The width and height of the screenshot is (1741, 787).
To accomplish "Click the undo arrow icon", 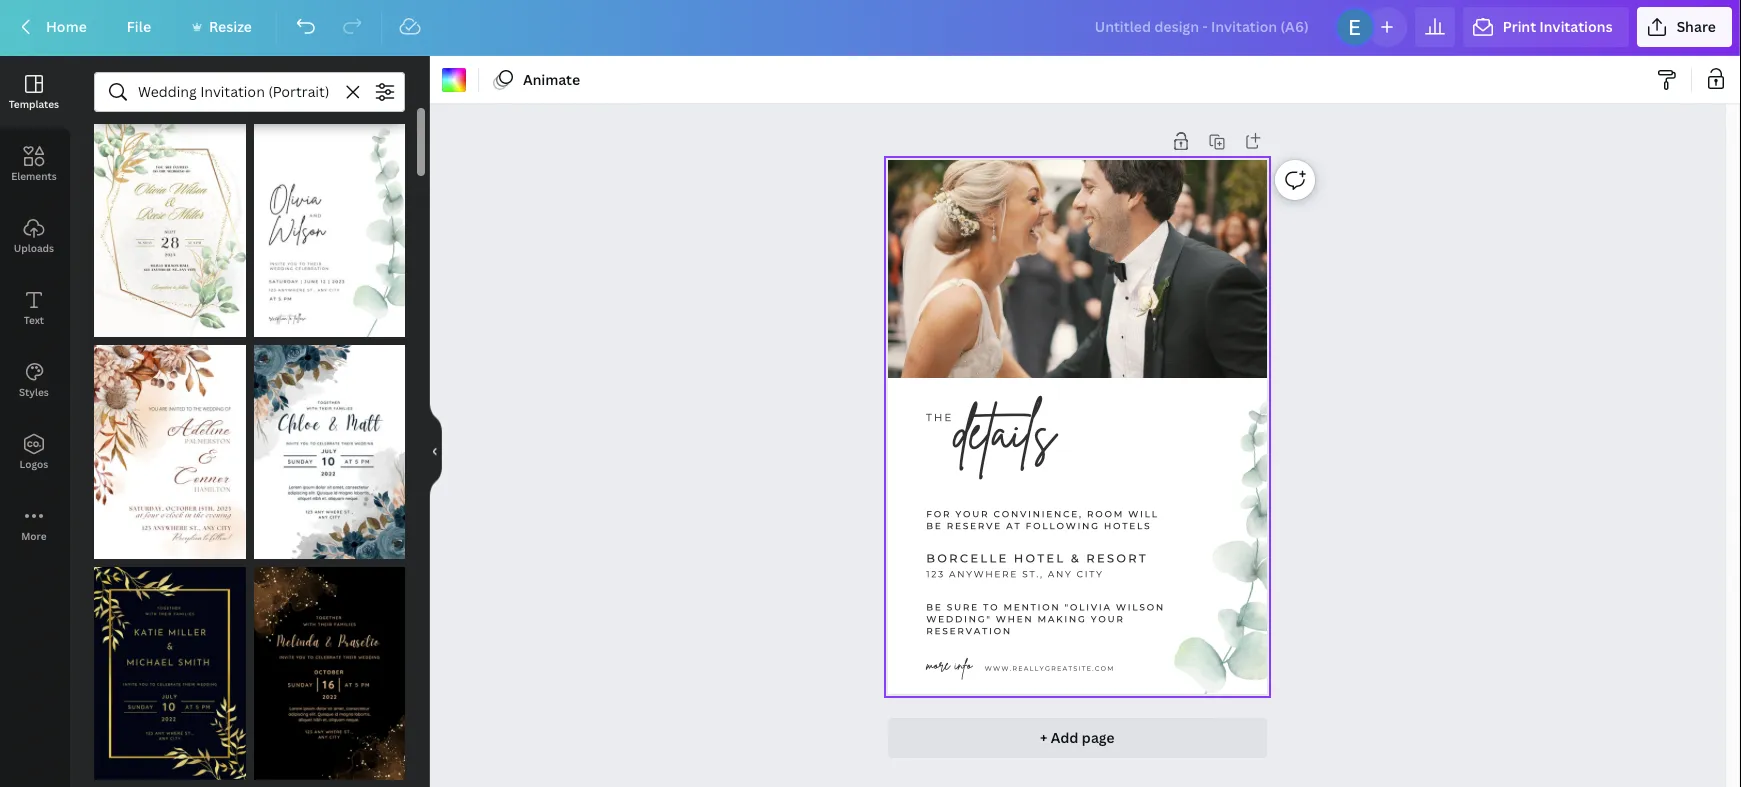I will (306, 27).
